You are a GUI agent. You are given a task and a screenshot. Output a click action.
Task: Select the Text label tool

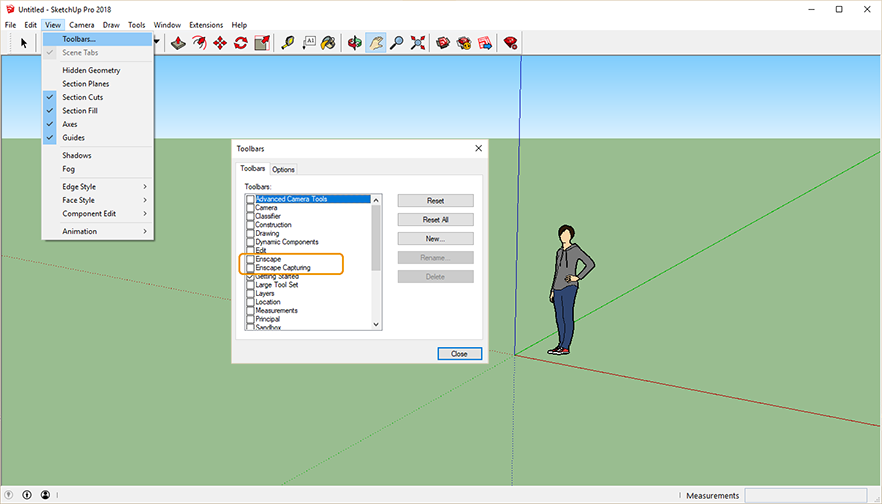(x=309, y=43)
